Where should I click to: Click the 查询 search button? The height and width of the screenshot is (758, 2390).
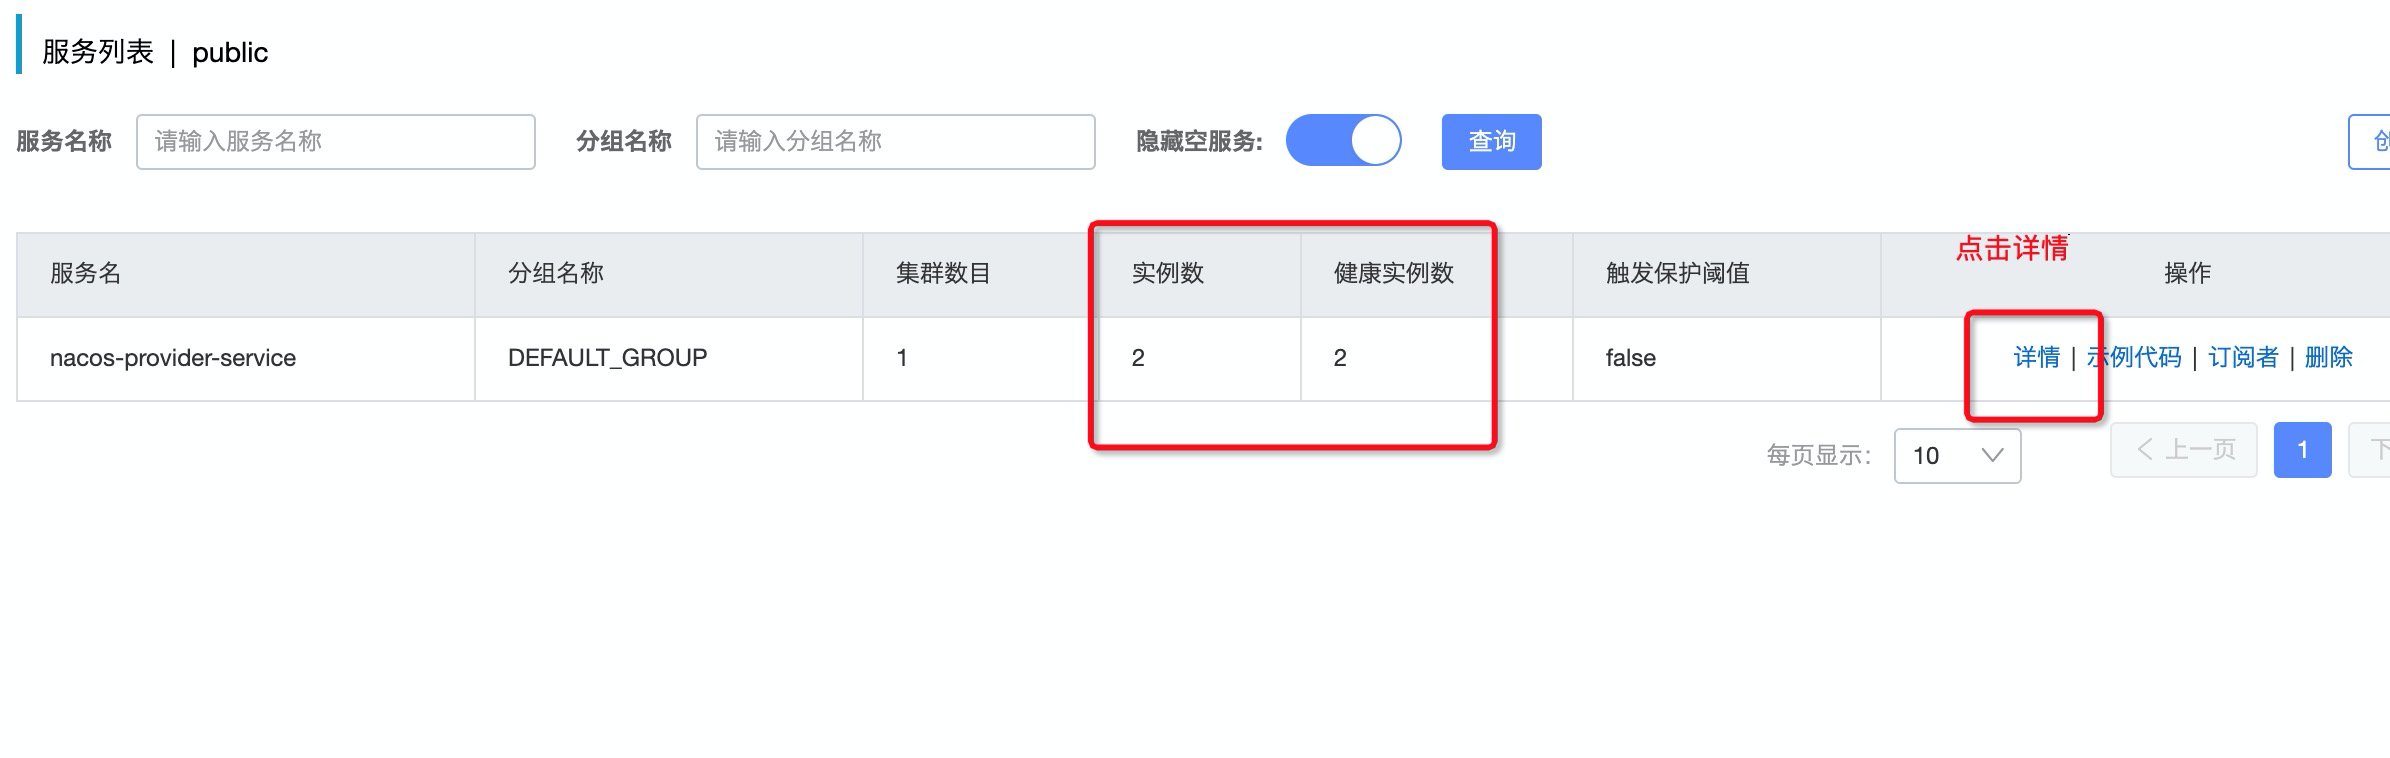(1491, 142)
